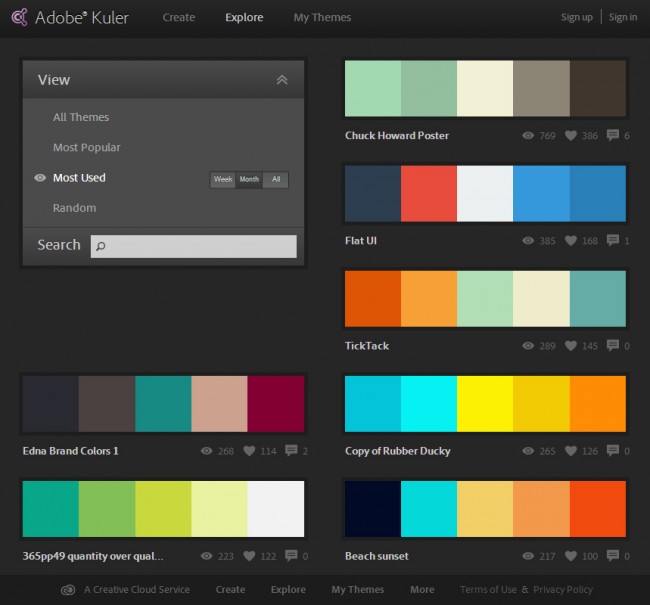Click the Creative Cloud icon in footer

(x=68, y=590)
